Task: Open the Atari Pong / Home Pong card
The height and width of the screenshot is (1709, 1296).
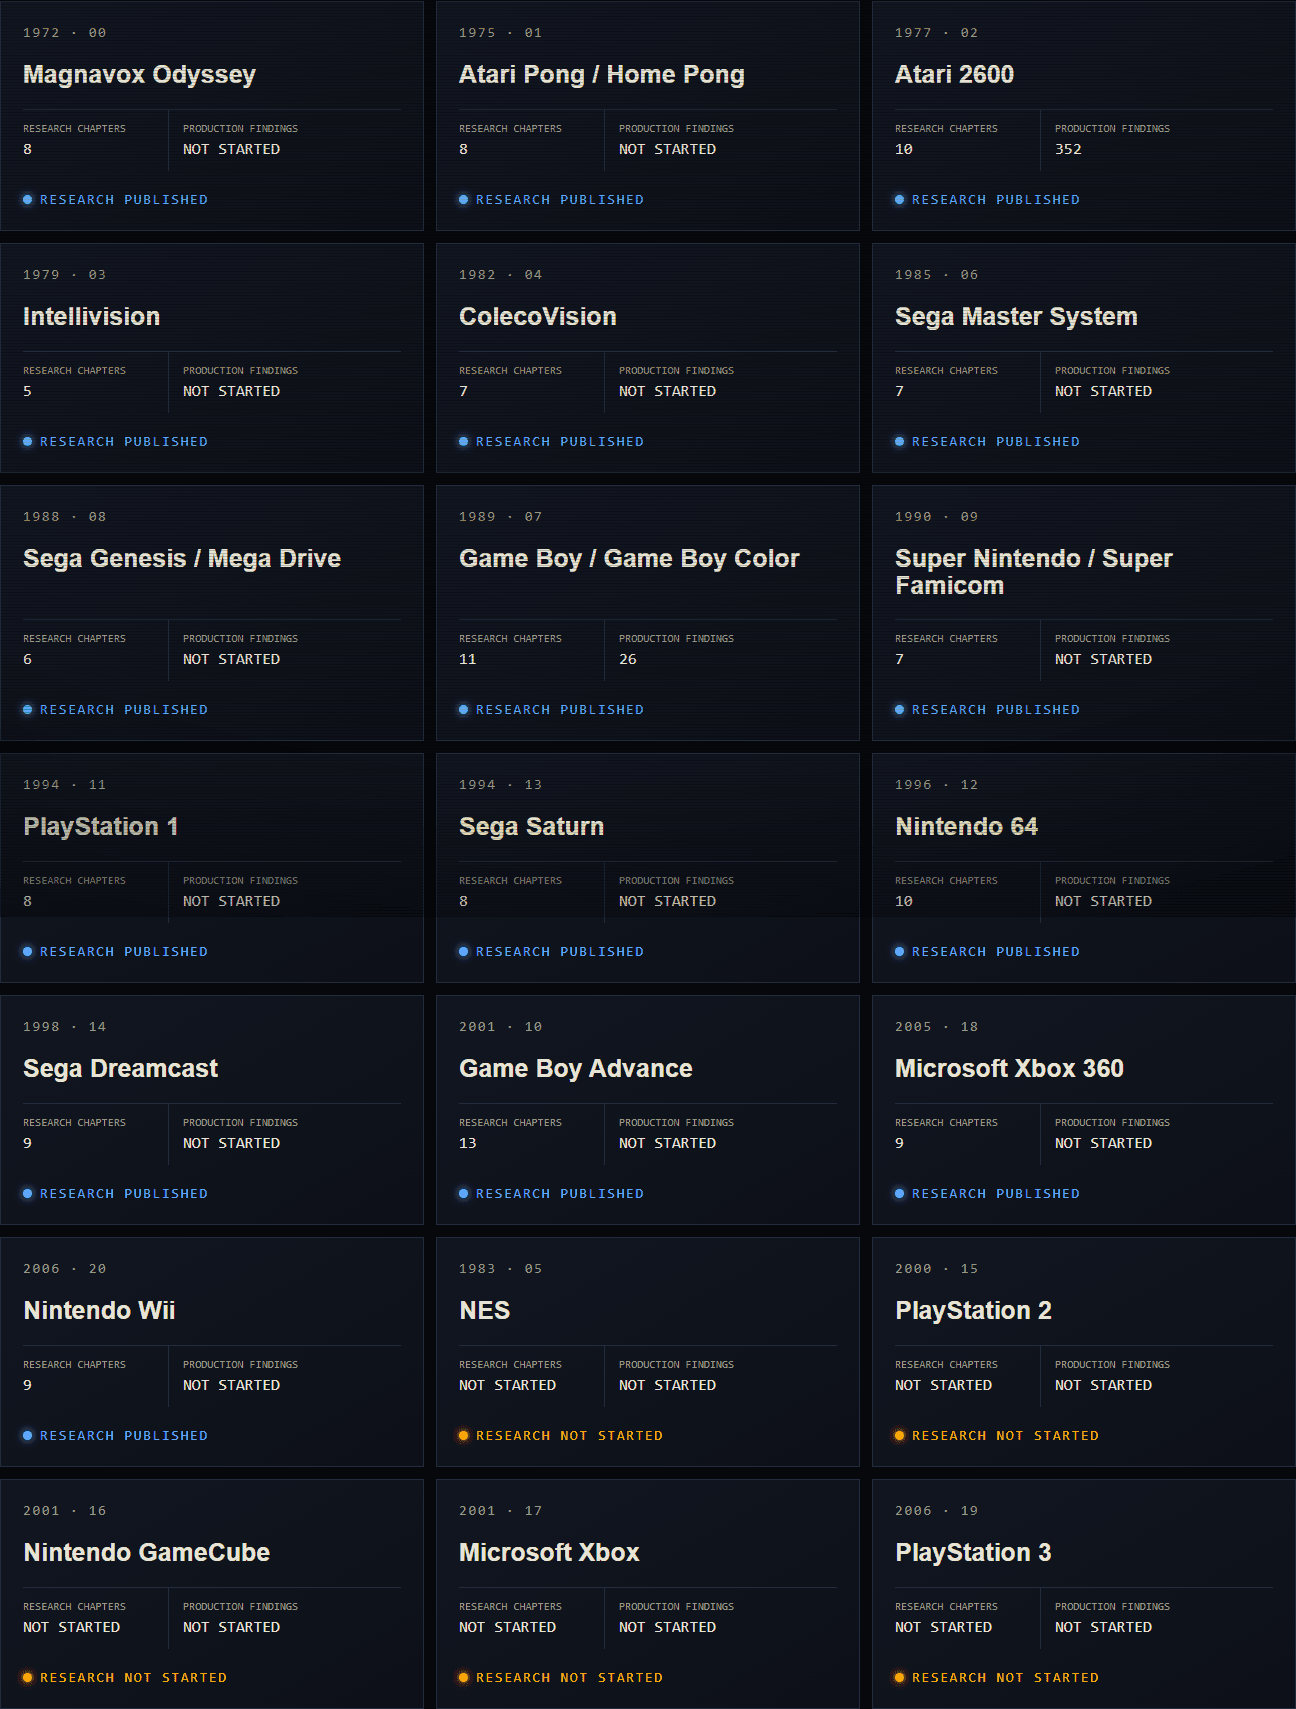Action: (648, 116)
